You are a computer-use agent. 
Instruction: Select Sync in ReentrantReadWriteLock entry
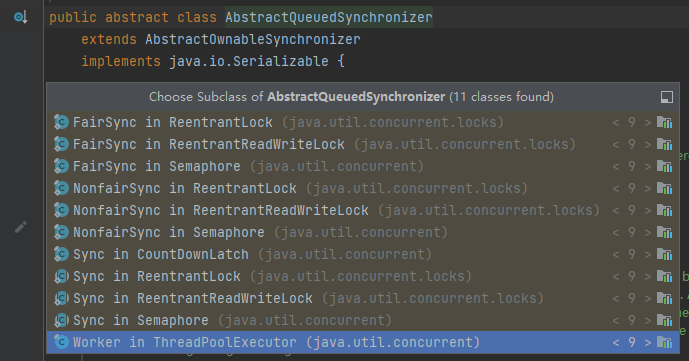(x=363, y=298)
